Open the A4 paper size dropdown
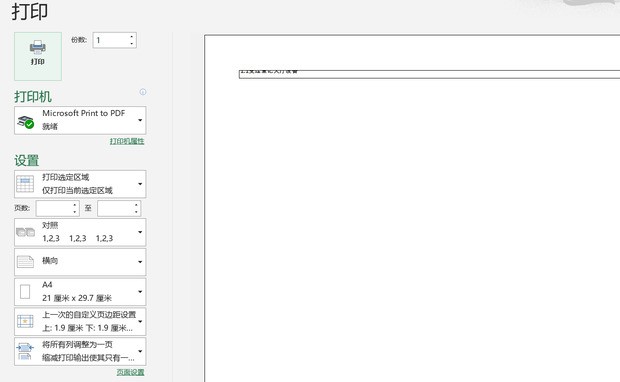 coord(80,292)
